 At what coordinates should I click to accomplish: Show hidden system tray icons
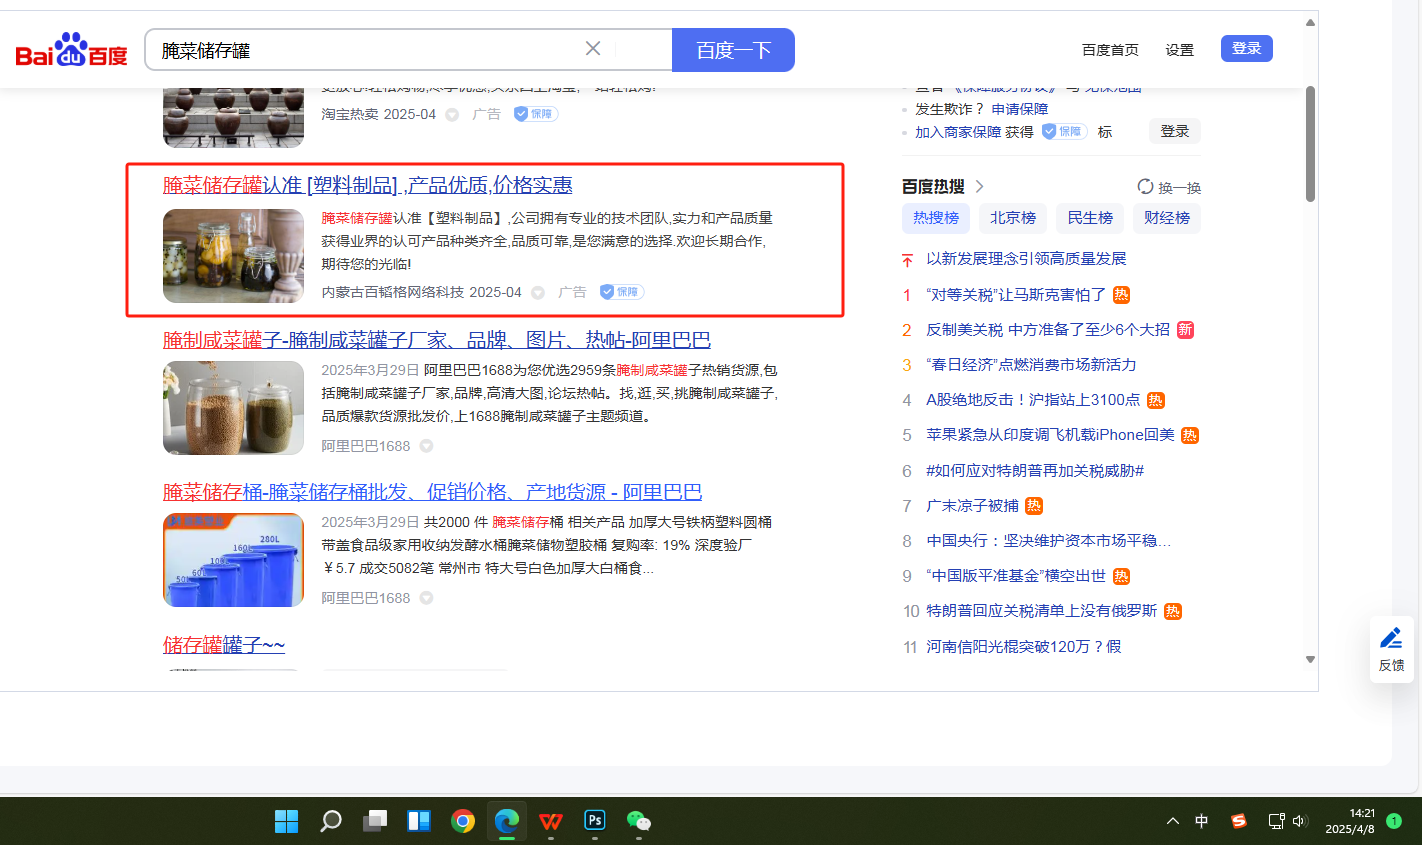coord(1172,821)
